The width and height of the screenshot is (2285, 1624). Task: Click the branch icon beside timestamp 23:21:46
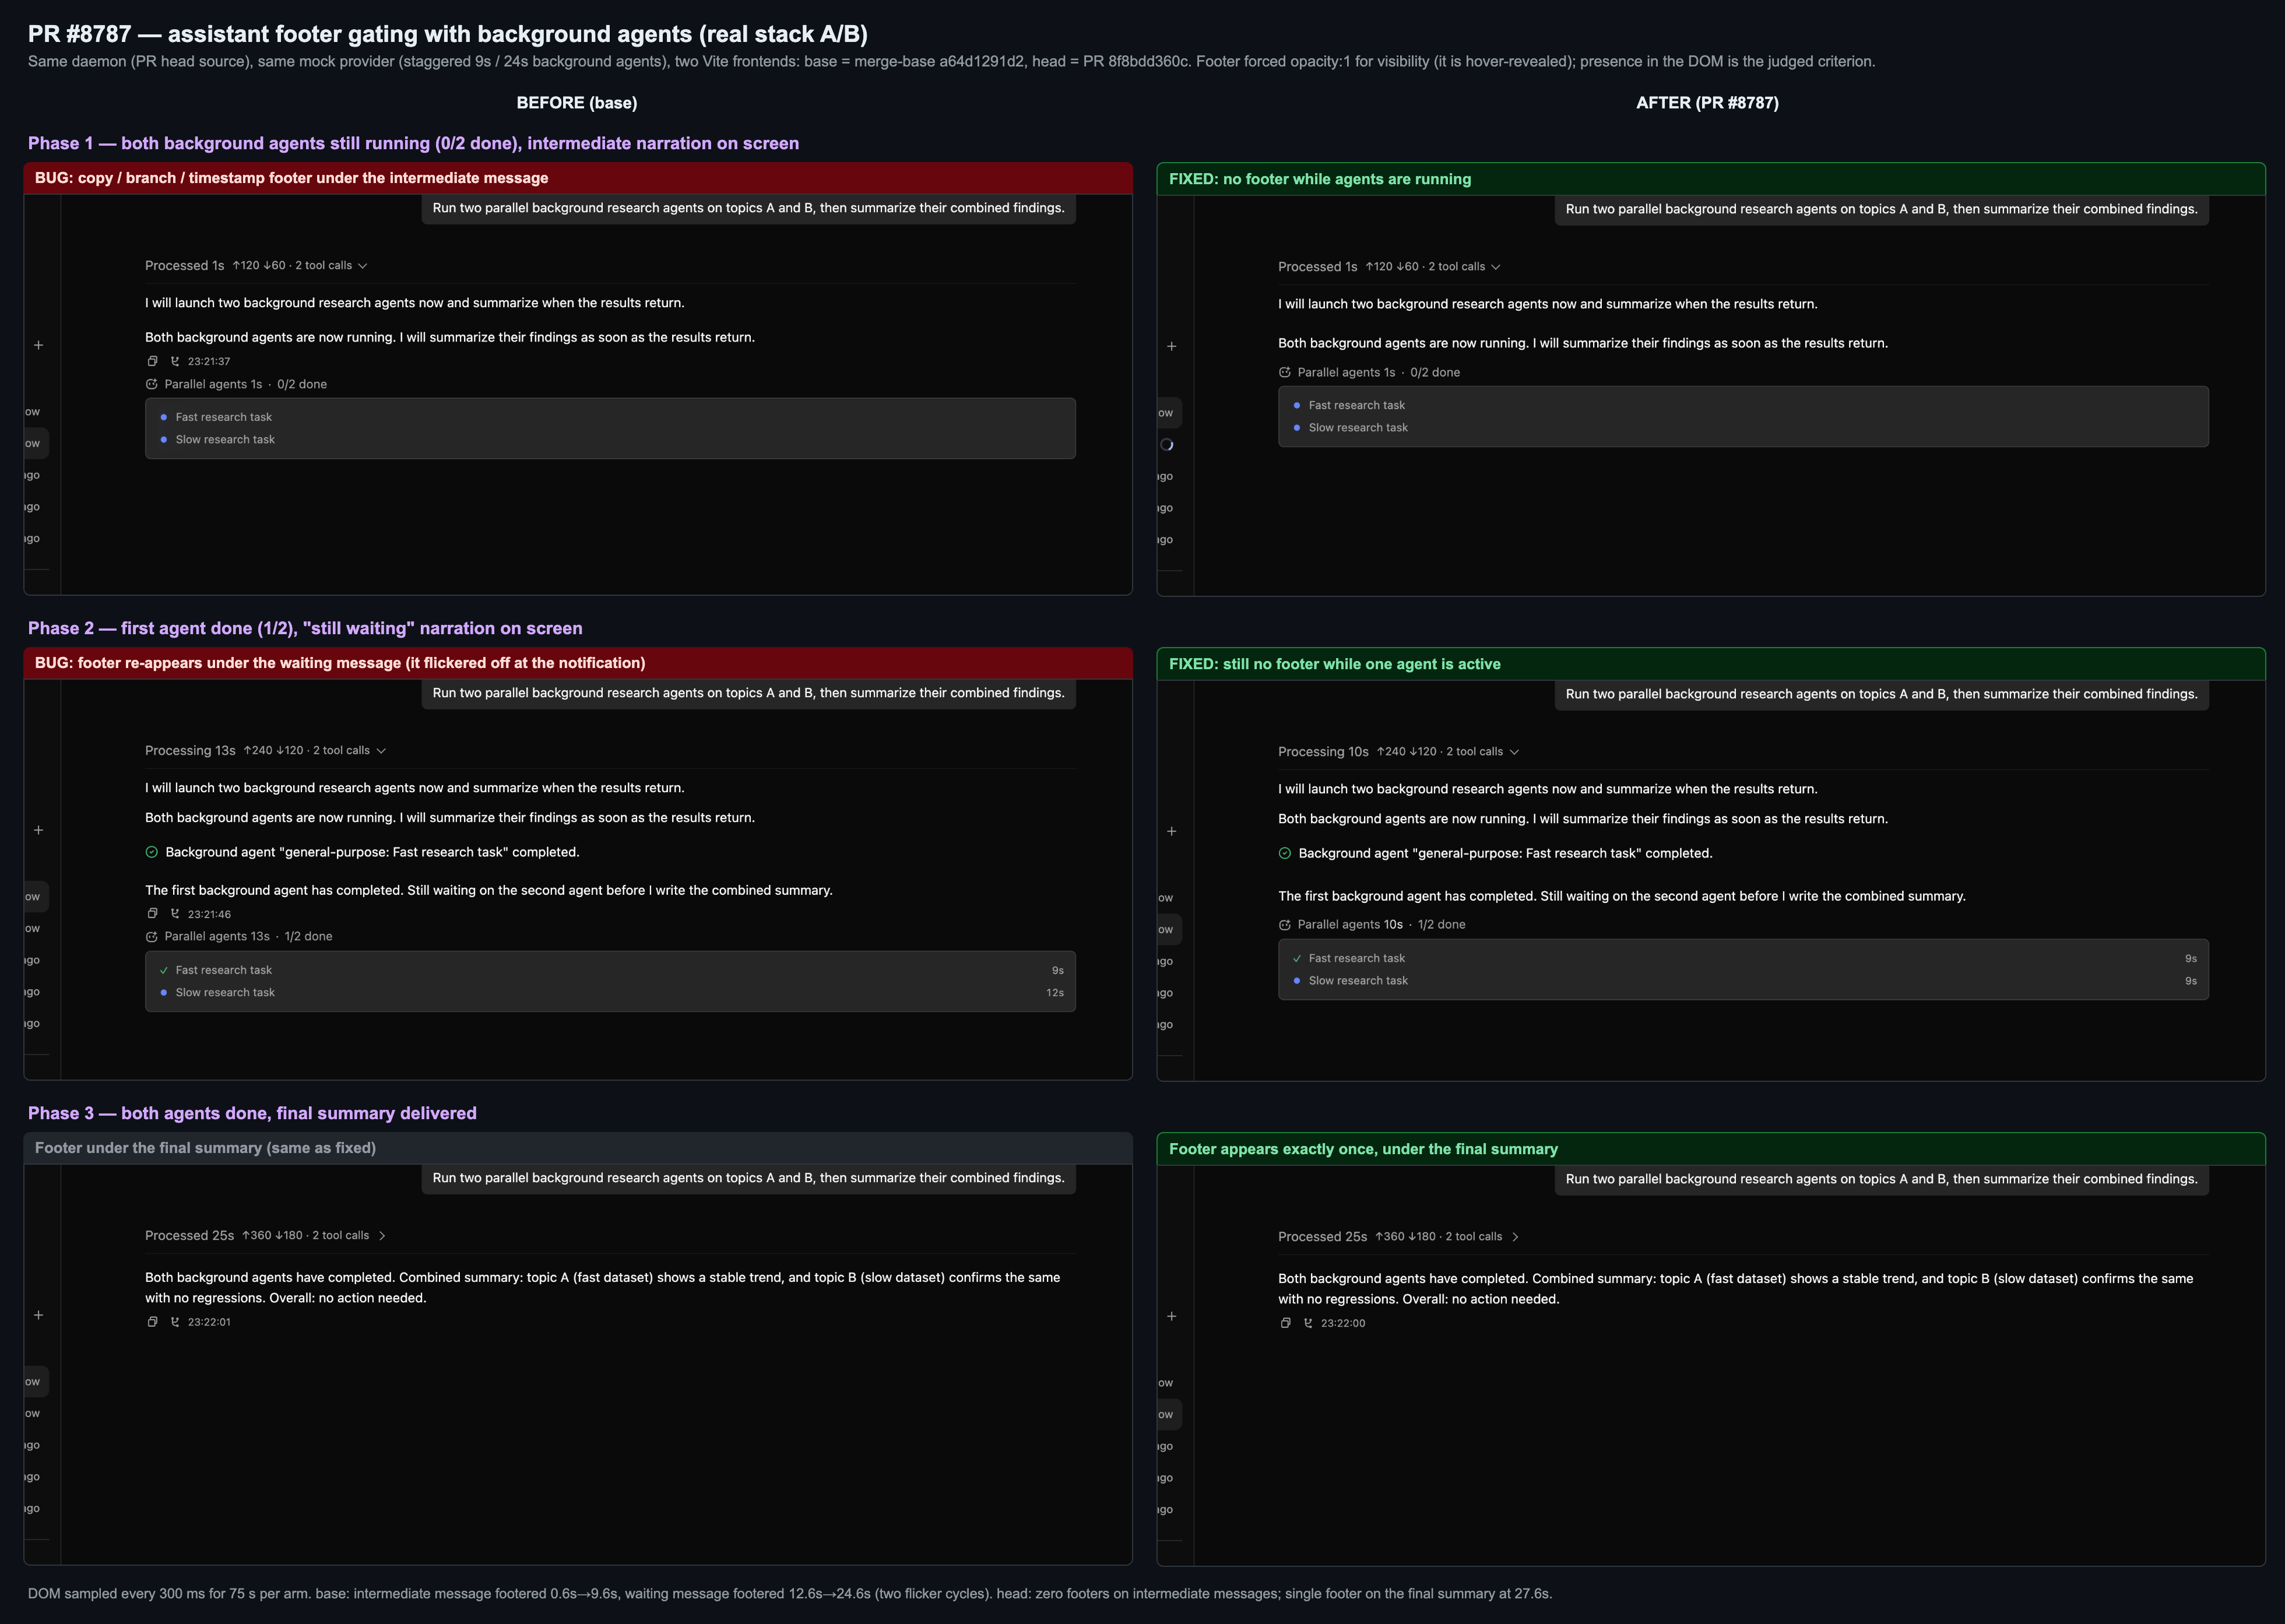pos(175,913)
